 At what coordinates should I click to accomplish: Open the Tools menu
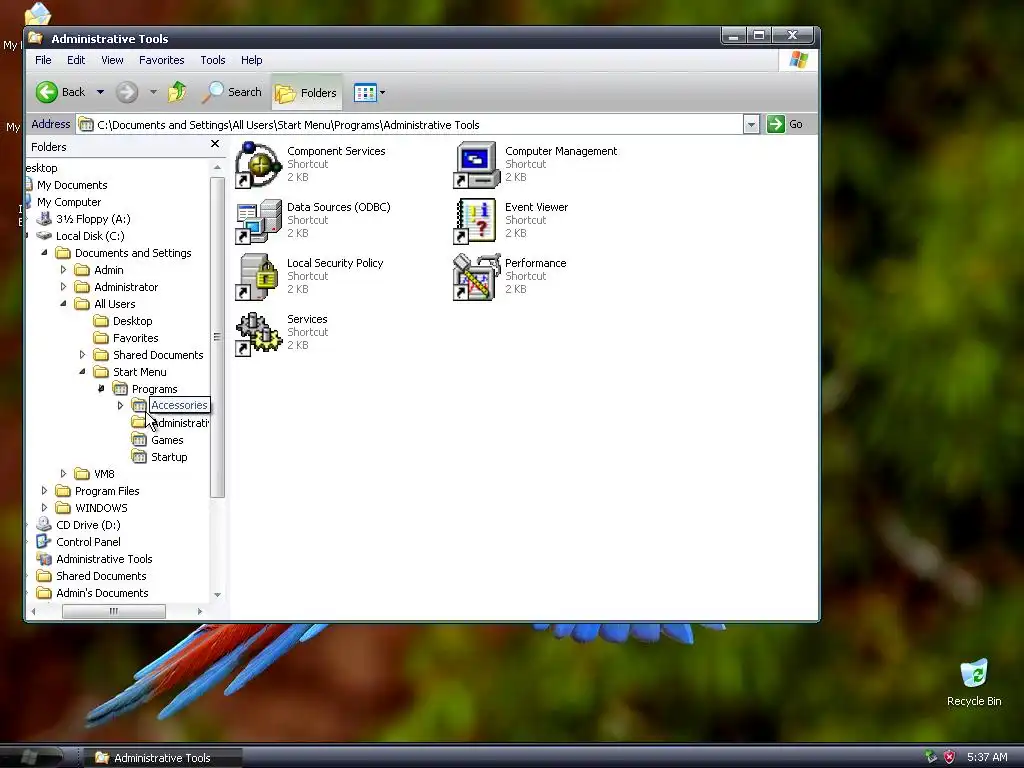click(213, 60)
